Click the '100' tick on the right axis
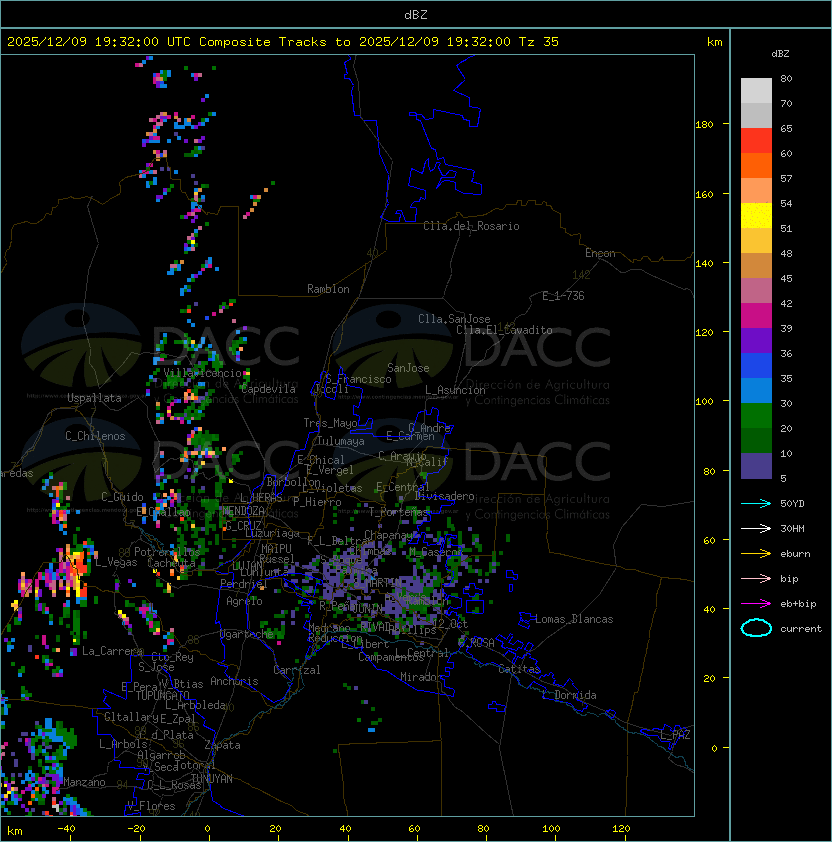Screen dimensions: 832x842 tap(704, 402)
